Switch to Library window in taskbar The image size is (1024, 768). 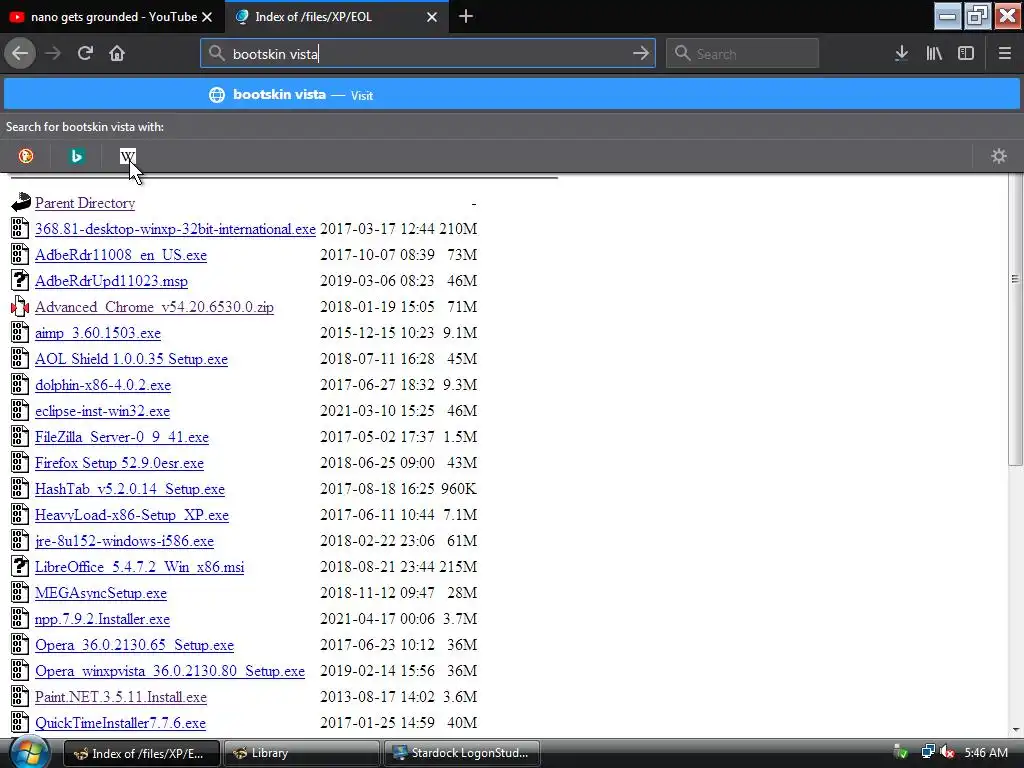[x=301, y=753]
